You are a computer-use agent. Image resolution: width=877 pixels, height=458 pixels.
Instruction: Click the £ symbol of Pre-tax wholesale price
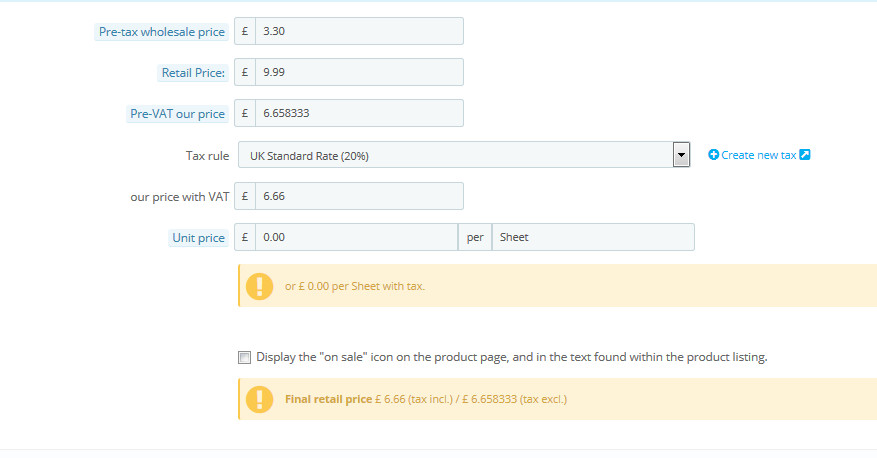245,31
